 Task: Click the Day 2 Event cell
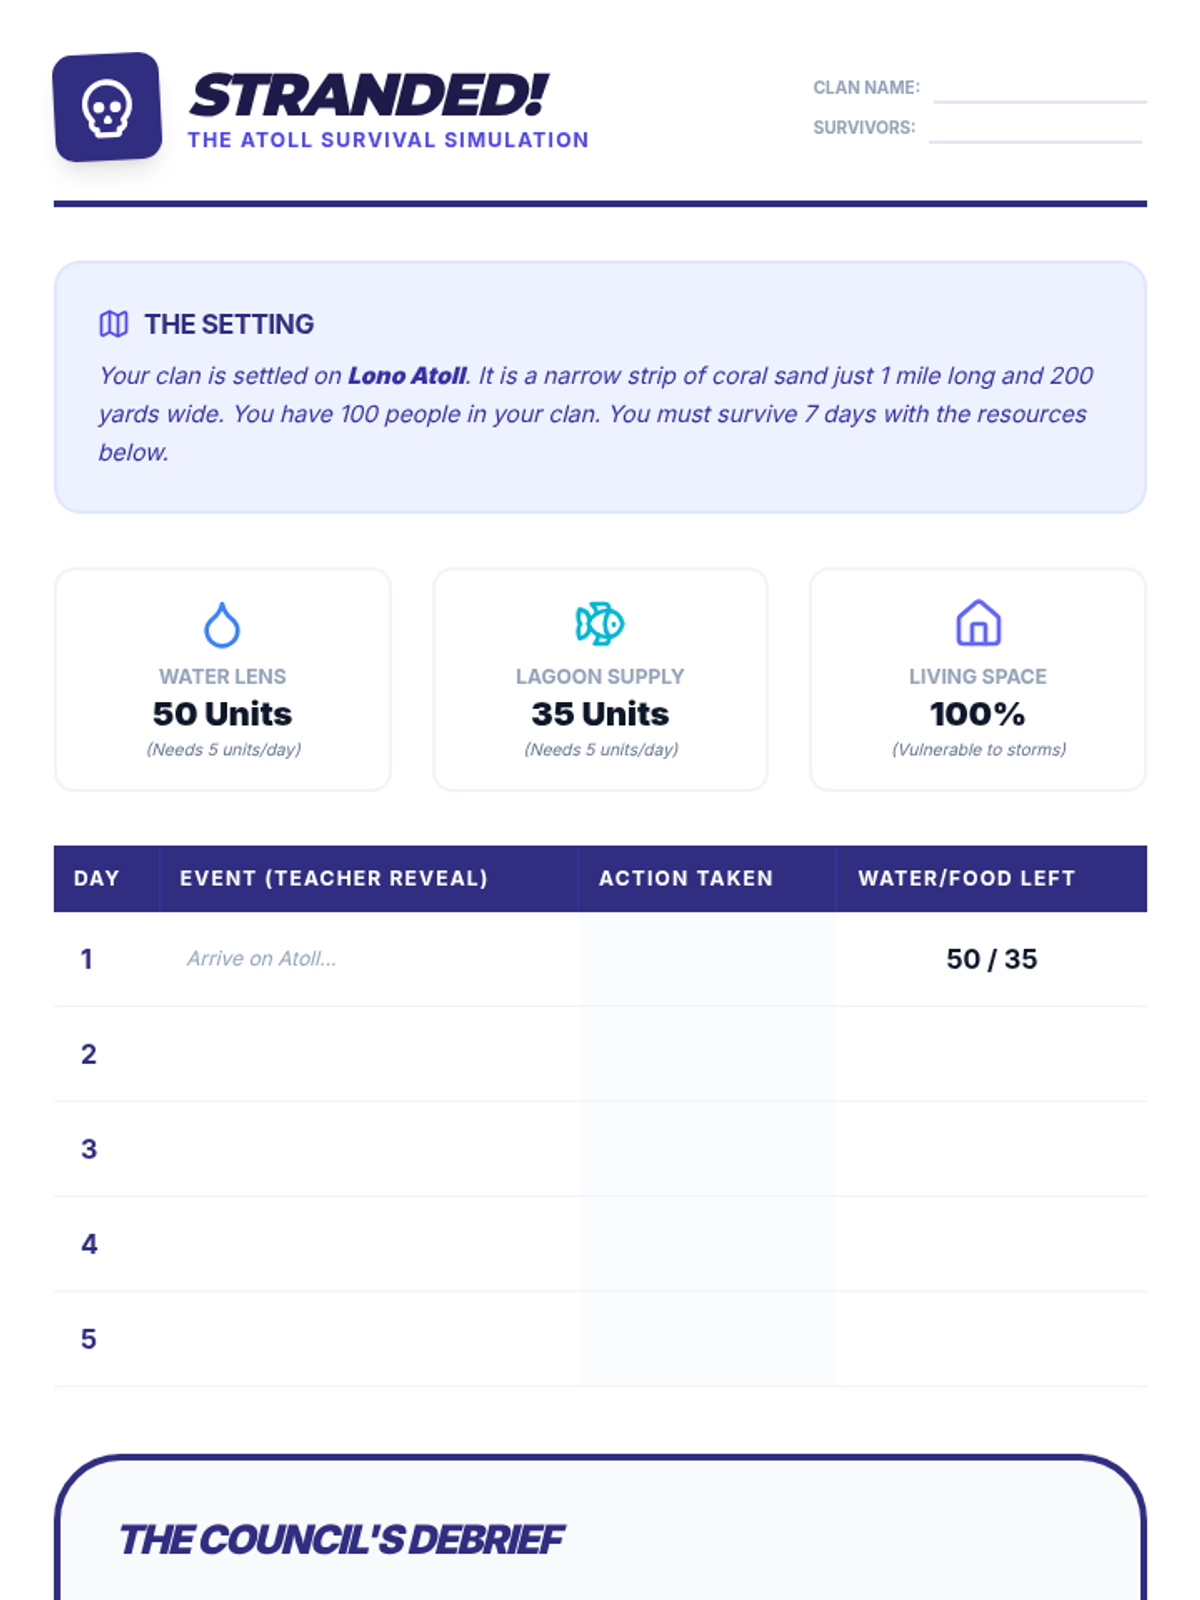(368, 1054)
